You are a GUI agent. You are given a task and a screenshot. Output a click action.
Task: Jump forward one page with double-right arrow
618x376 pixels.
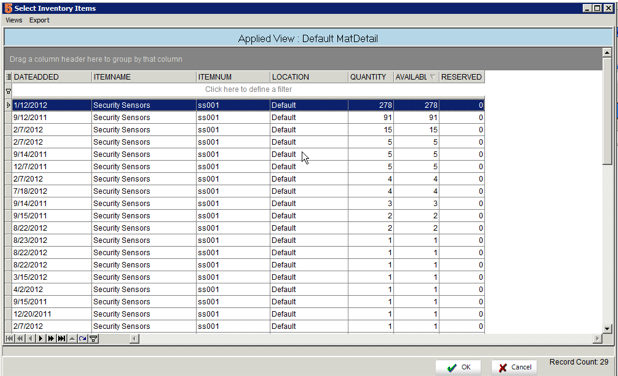tap(51, 339)
